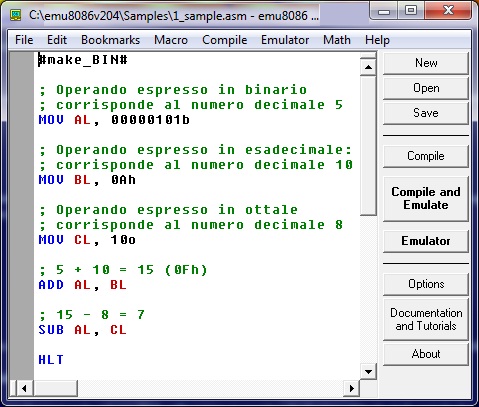Open Documentation and Tutorials
This screenshot has height=407, width=479.
click(426, 319)
